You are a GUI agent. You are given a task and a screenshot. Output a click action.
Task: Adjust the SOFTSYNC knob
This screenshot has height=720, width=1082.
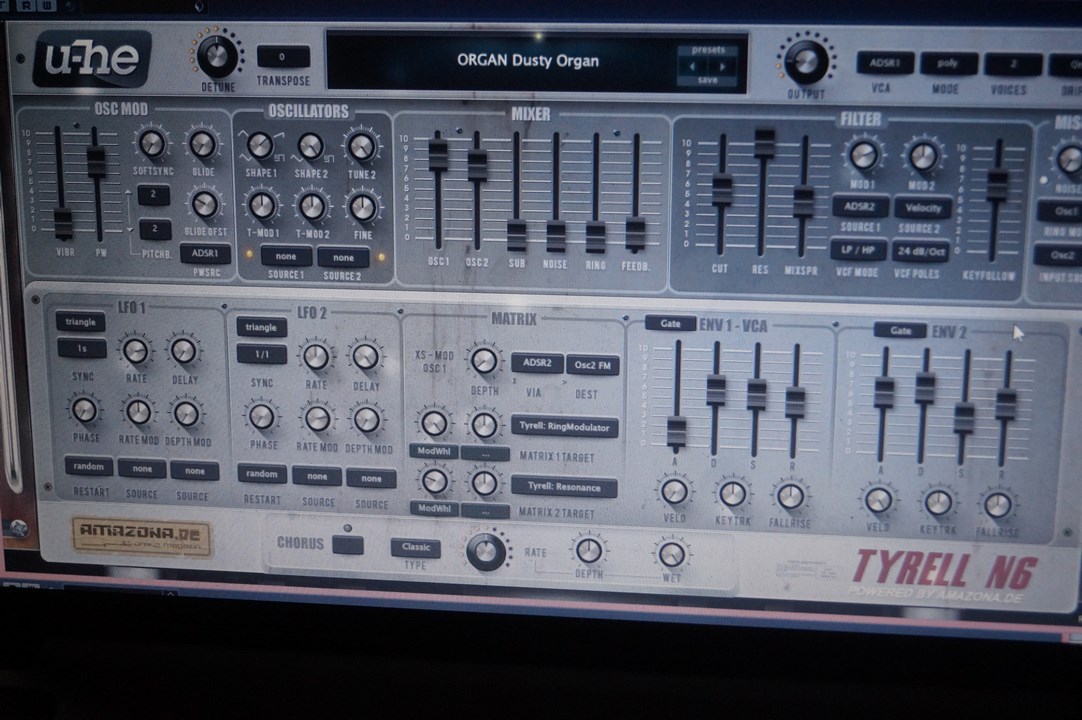pyautogui.click(x=152, y=144)
